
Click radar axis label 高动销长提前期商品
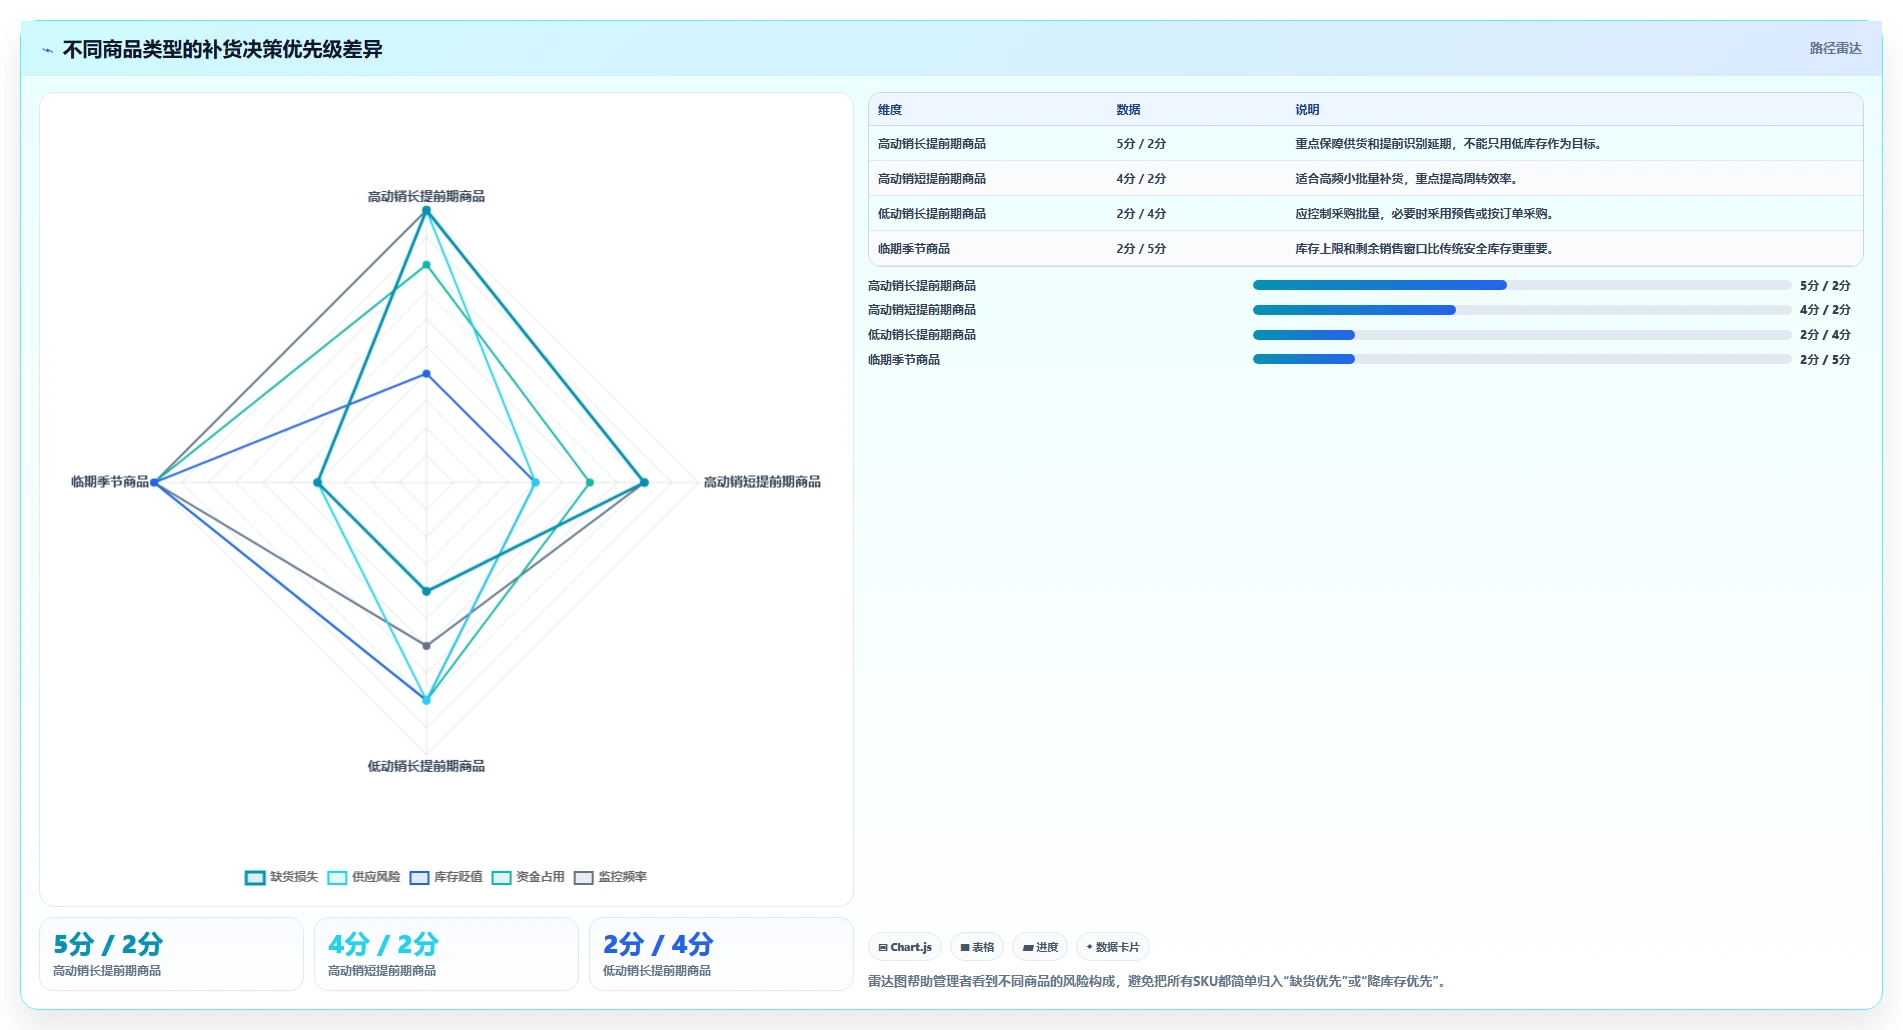tap(426, 197)
